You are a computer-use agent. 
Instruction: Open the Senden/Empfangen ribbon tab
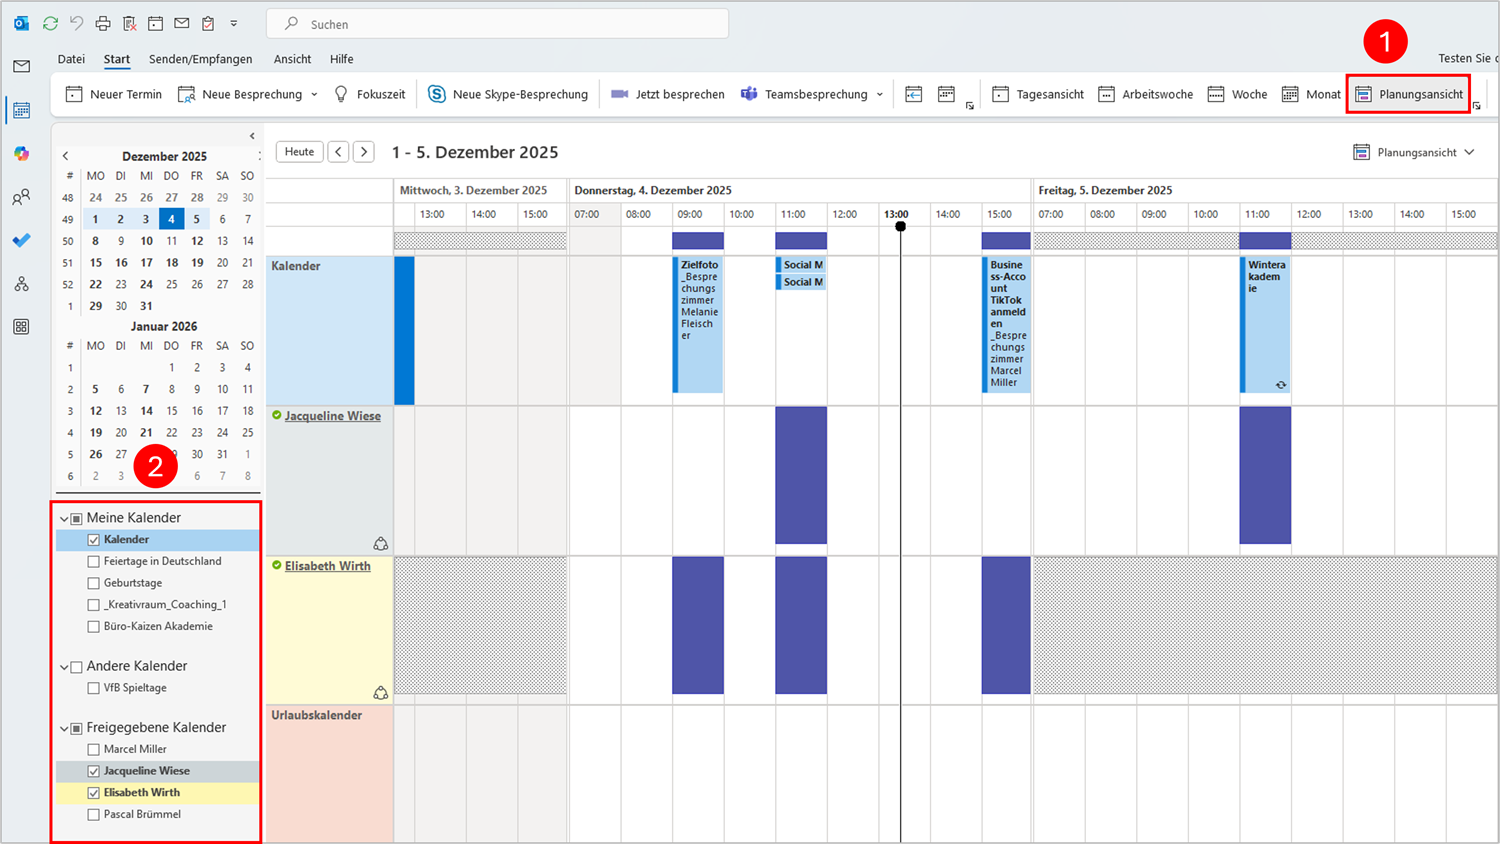(x=200, y=59)
